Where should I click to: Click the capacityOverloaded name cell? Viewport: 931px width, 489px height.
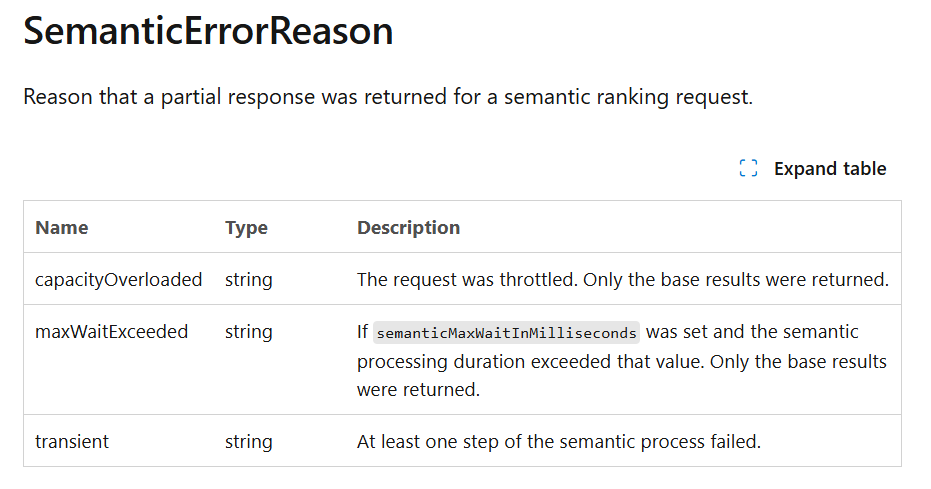(x=119, y=280)
